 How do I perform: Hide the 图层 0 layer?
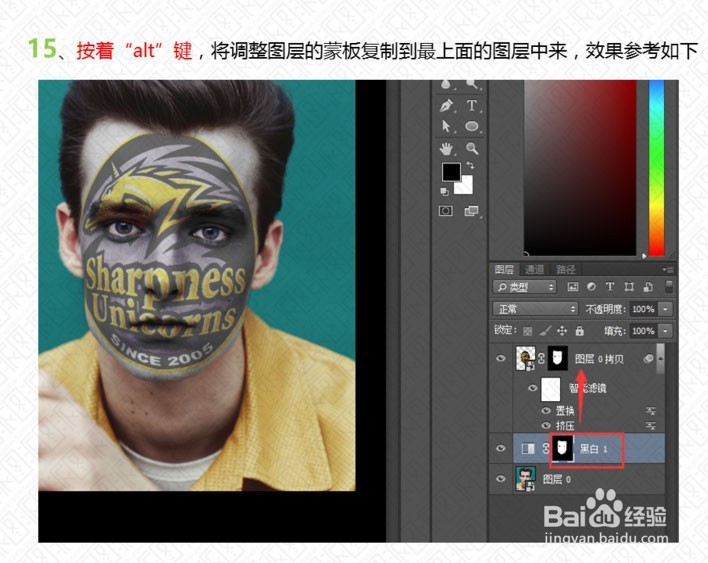[x=501, y=479]
